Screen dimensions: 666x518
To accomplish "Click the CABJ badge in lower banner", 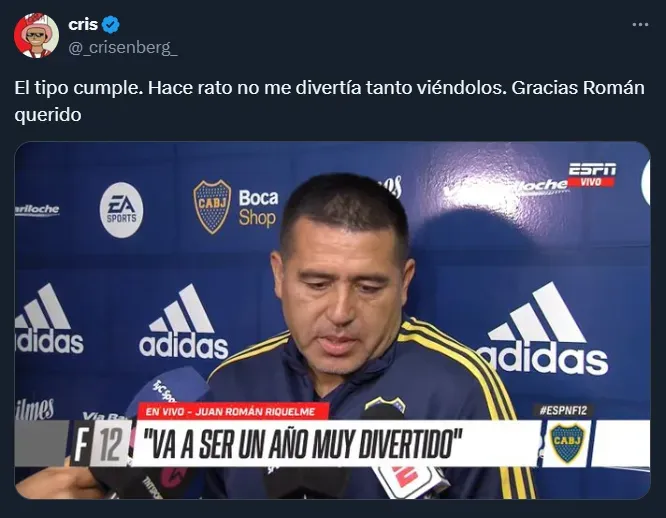I will point(567,444).
